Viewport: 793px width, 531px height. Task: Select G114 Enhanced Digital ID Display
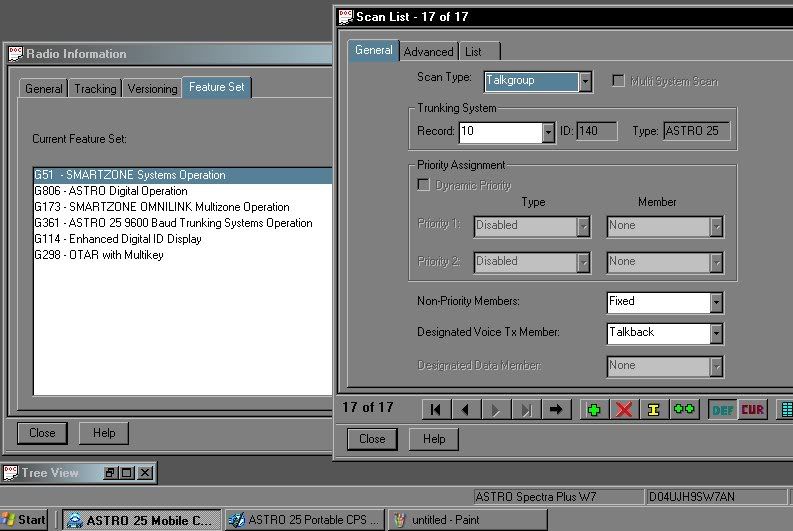(x=183, y=239)
